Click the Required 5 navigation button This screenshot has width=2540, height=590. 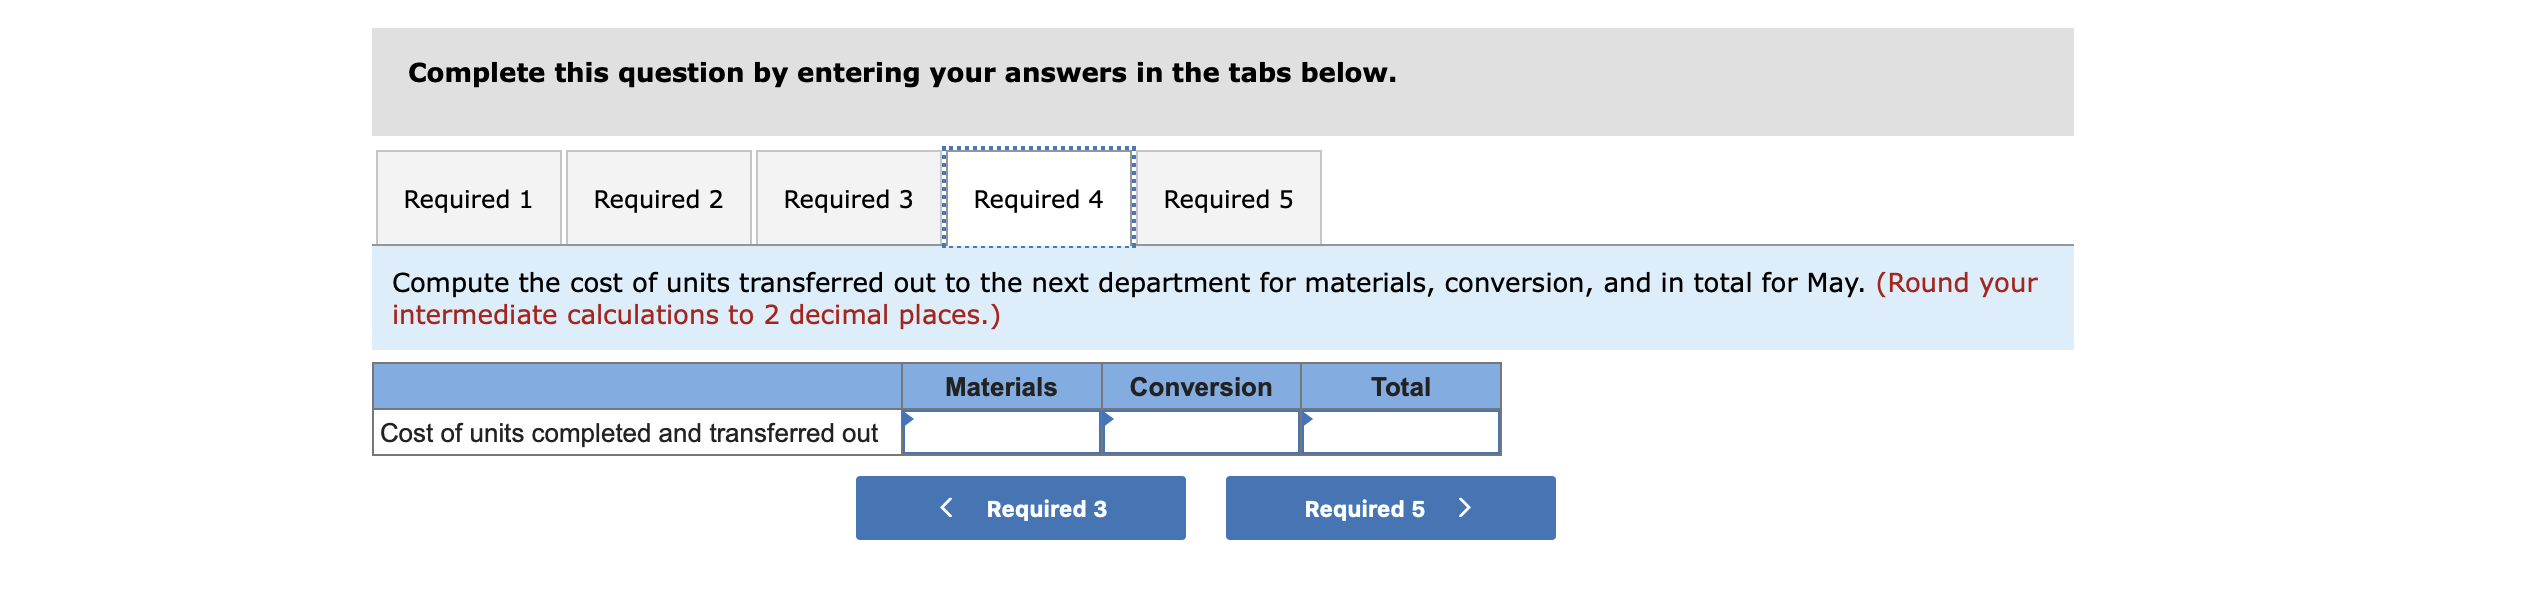(x=1389, y=508)
